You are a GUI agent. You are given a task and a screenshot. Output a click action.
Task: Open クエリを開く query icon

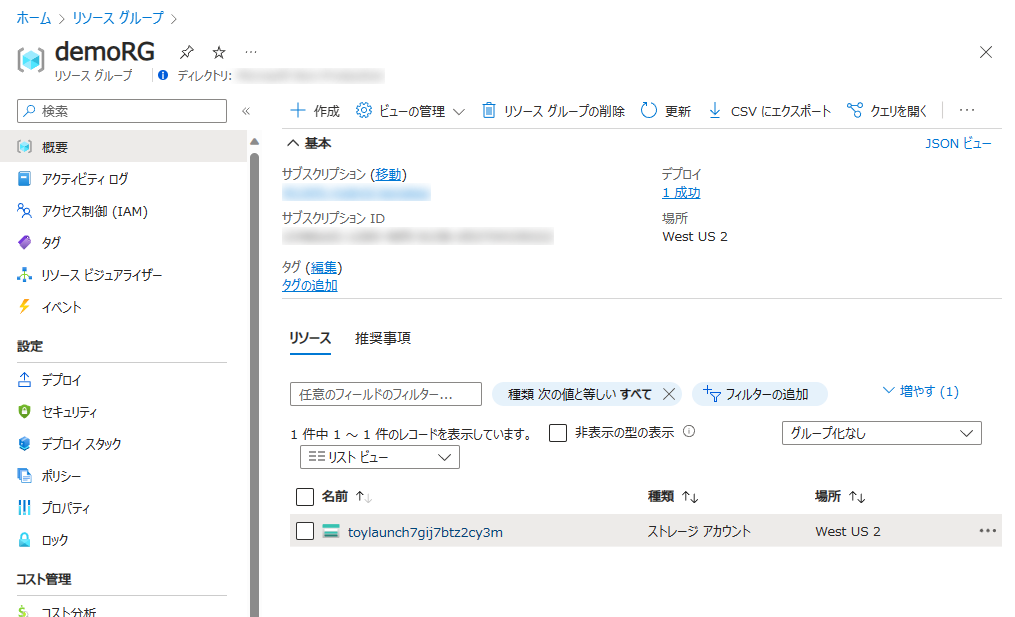pos(855,111)
